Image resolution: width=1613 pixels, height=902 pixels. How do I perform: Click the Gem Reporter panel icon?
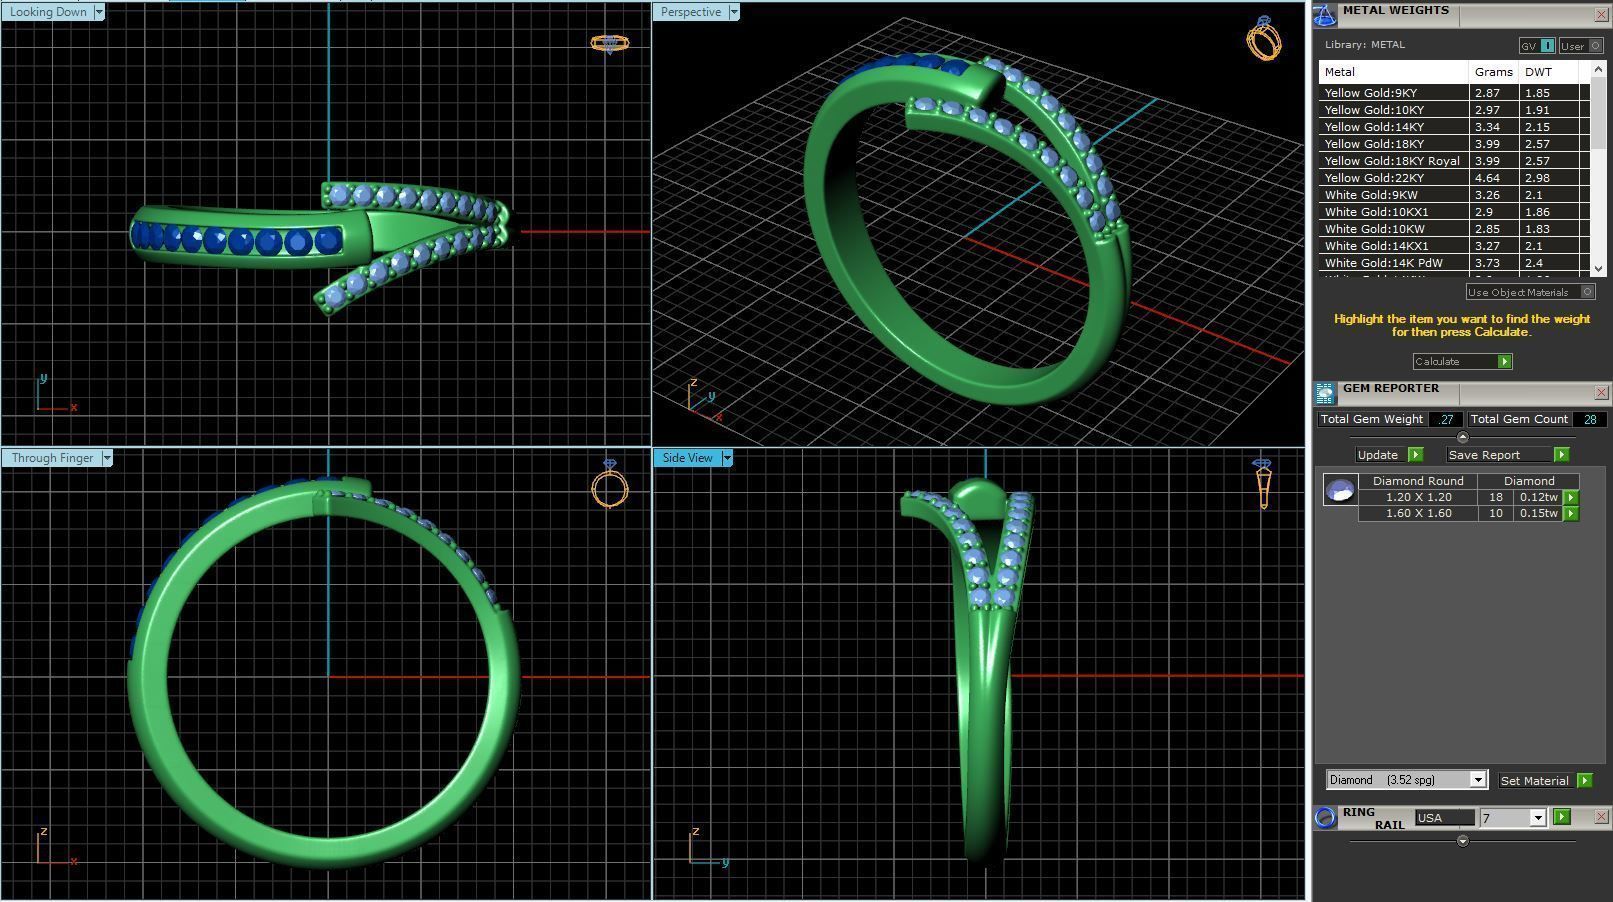pos(1325,393)
